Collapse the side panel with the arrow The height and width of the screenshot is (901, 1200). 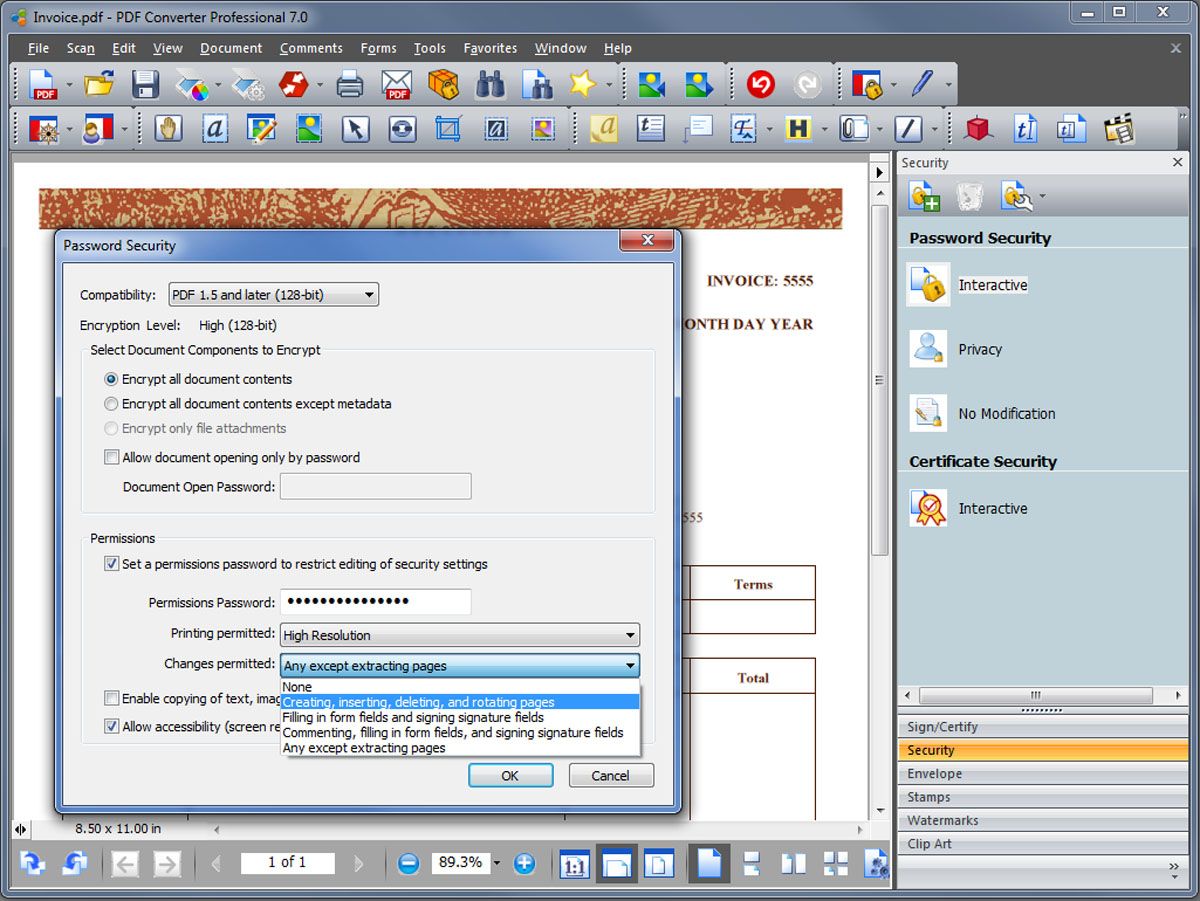point(880,172)
